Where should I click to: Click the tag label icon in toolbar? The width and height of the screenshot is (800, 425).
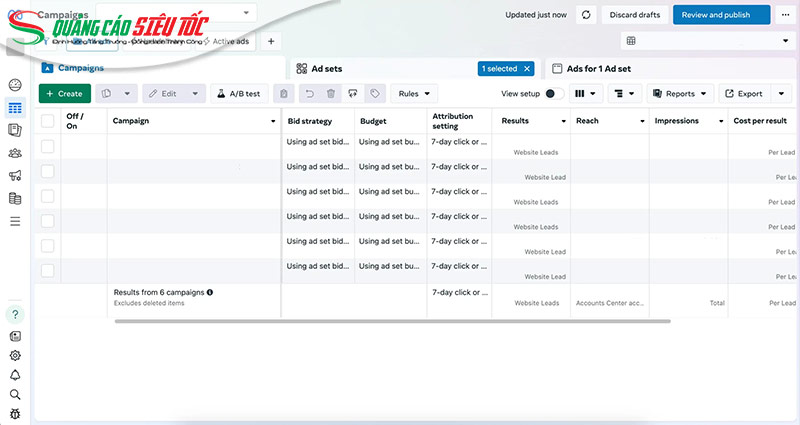pyautogui.click(x=374, y=93)
